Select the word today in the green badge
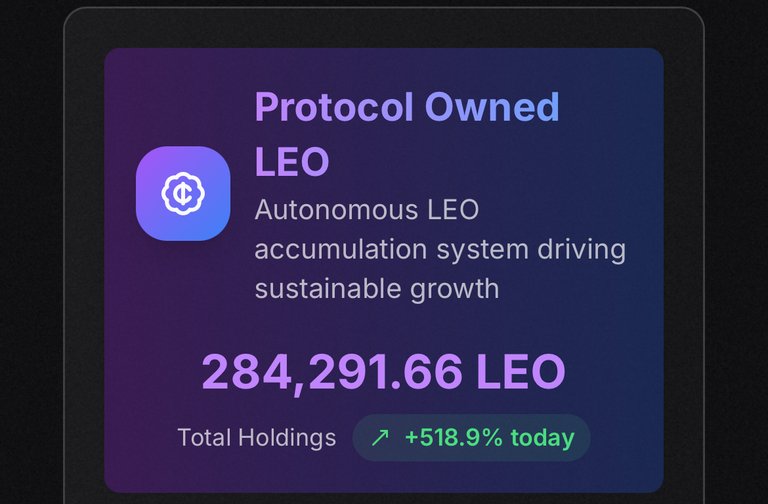Image resolution: width=768 pixels, height=504 pixels. [x=542, y=437]
